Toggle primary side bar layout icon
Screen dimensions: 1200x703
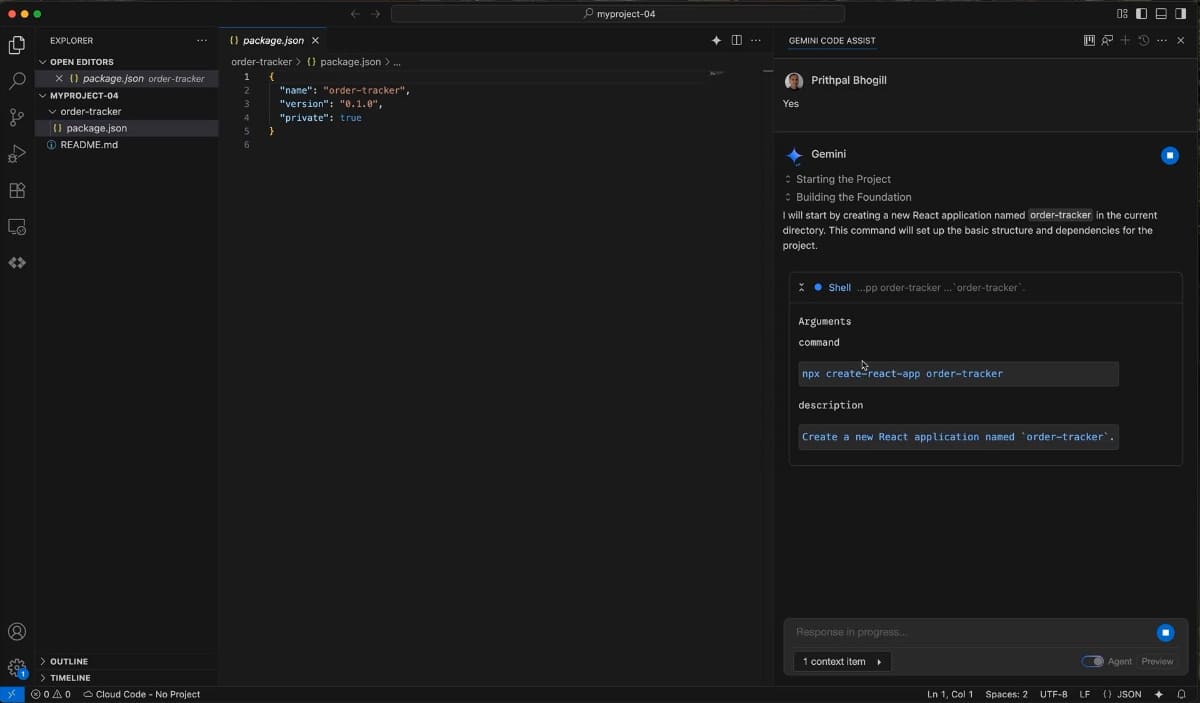1142,14
